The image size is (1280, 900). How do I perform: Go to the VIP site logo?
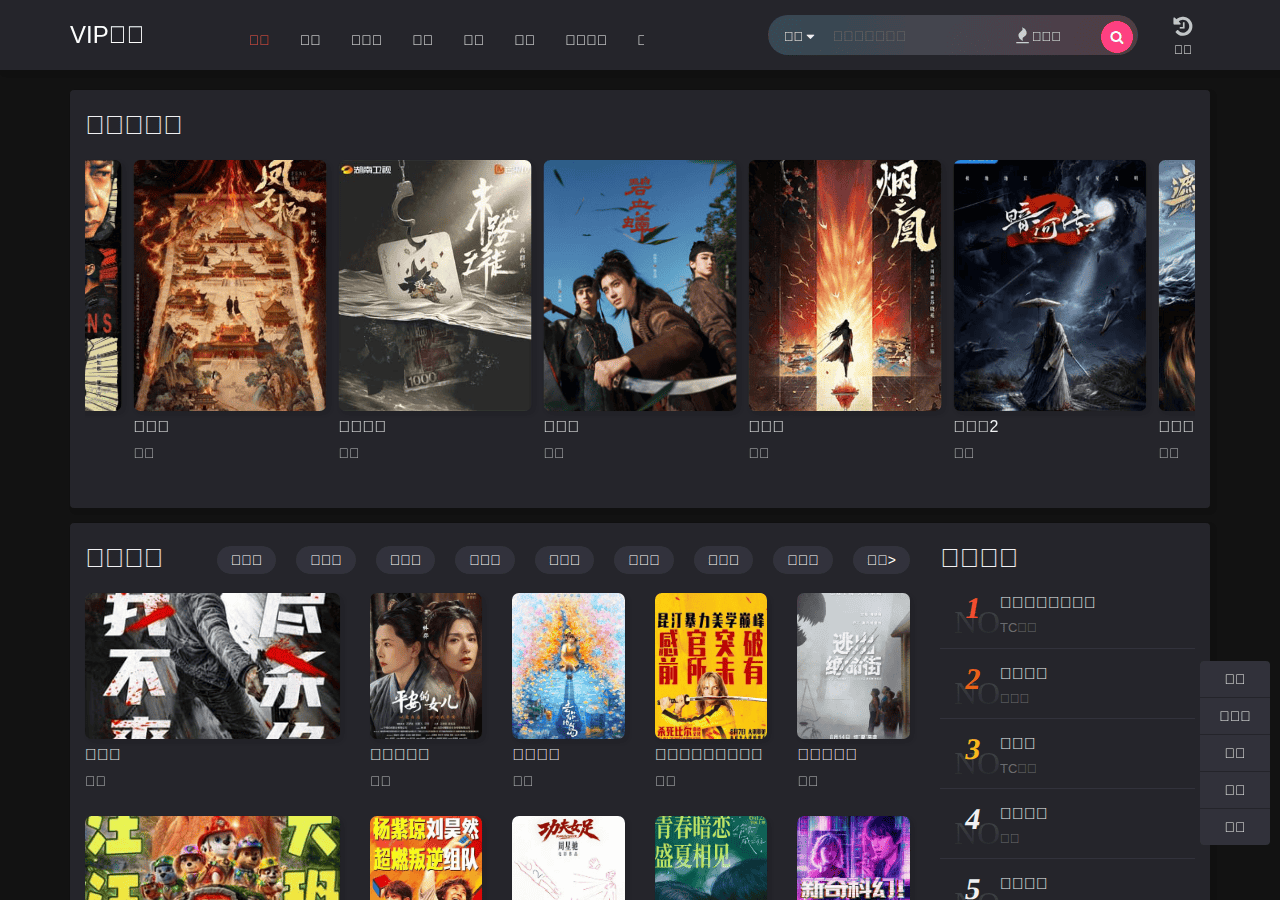(107, 34)
